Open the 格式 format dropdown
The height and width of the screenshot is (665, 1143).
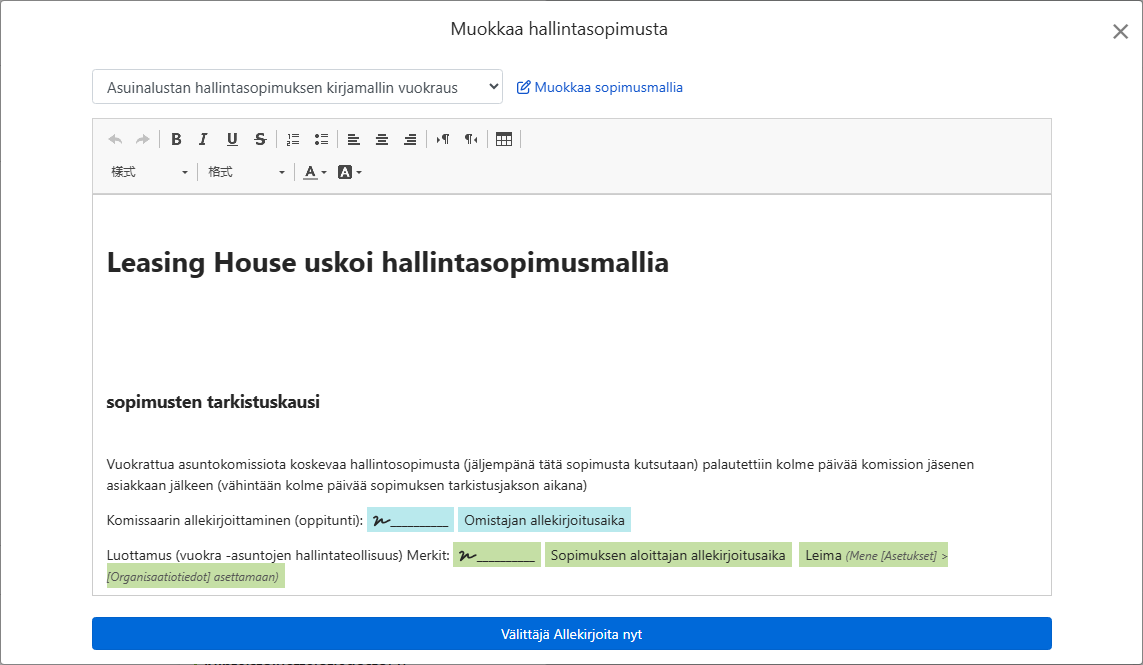click(x=246, y=172)
